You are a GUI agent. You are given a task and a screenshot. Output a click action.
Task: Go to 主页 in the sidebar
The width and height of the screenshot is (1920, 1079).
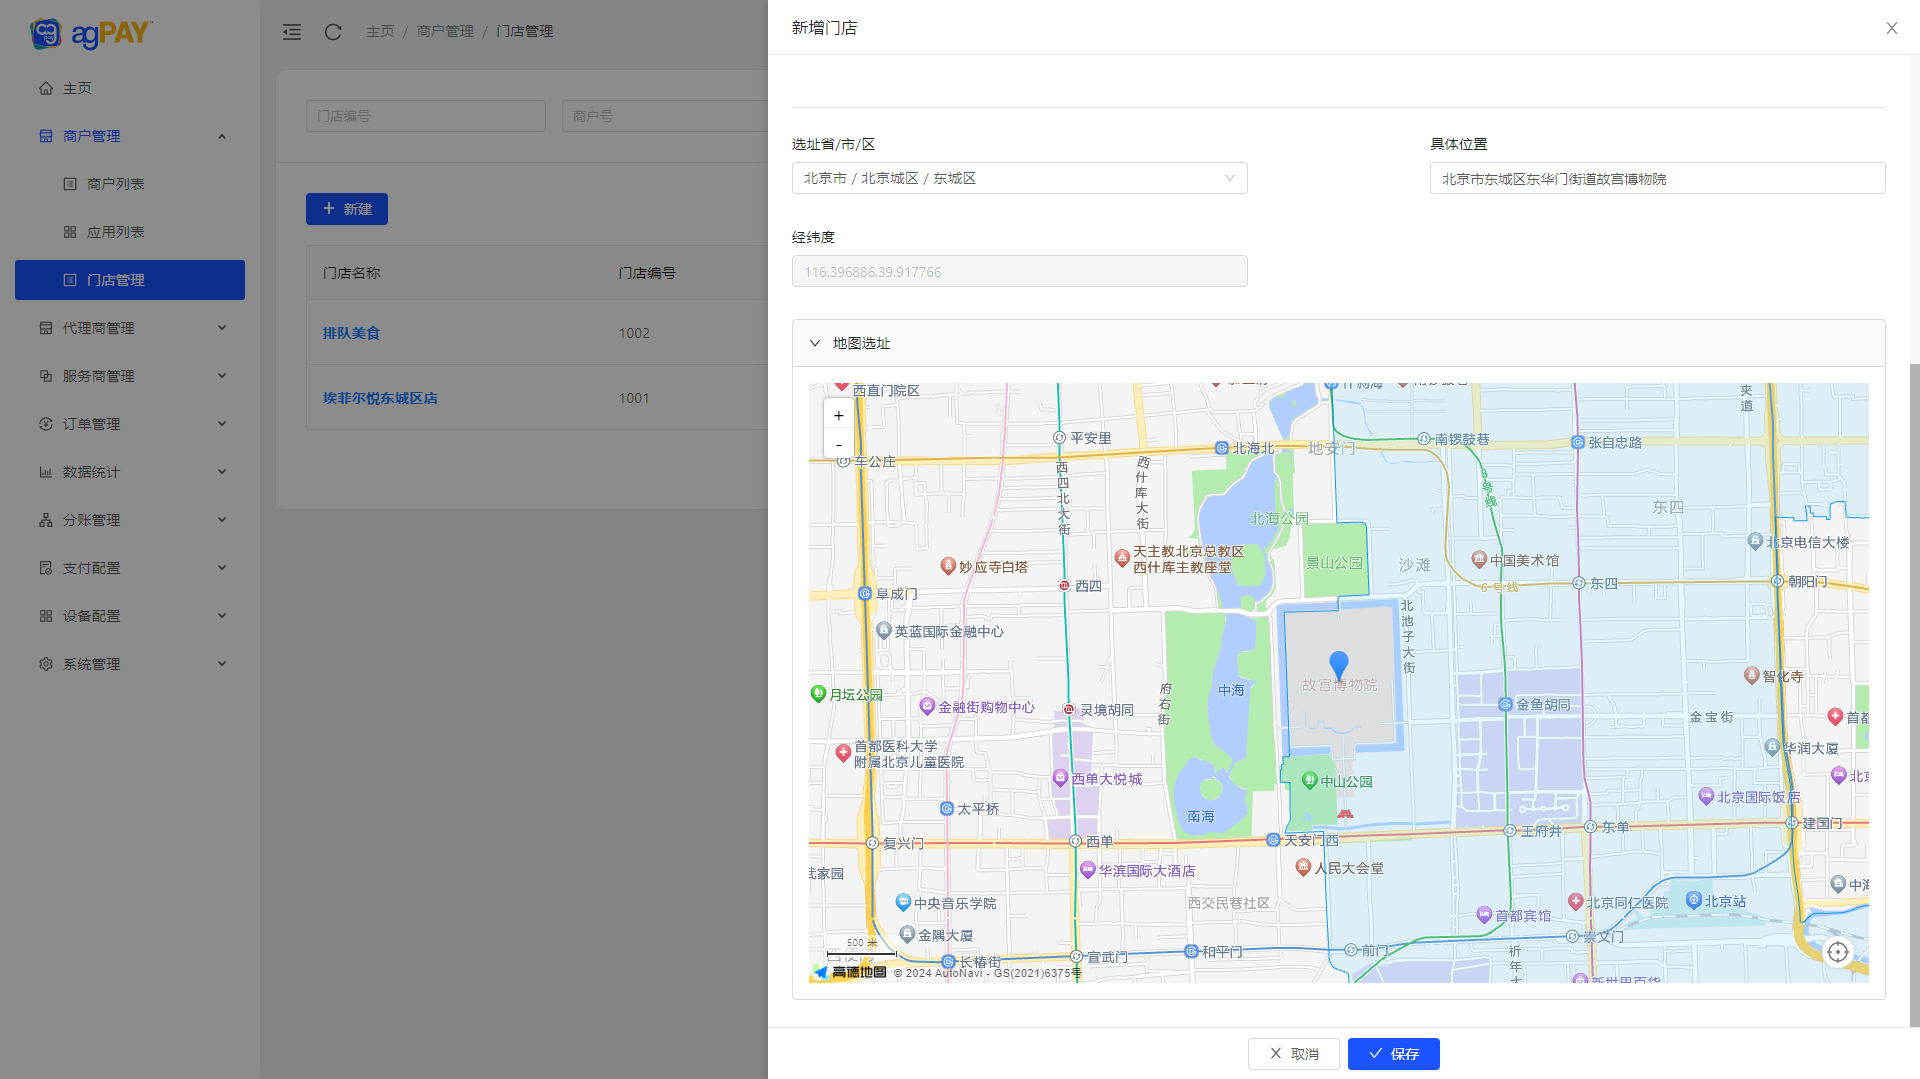click(x=77, y=88)
